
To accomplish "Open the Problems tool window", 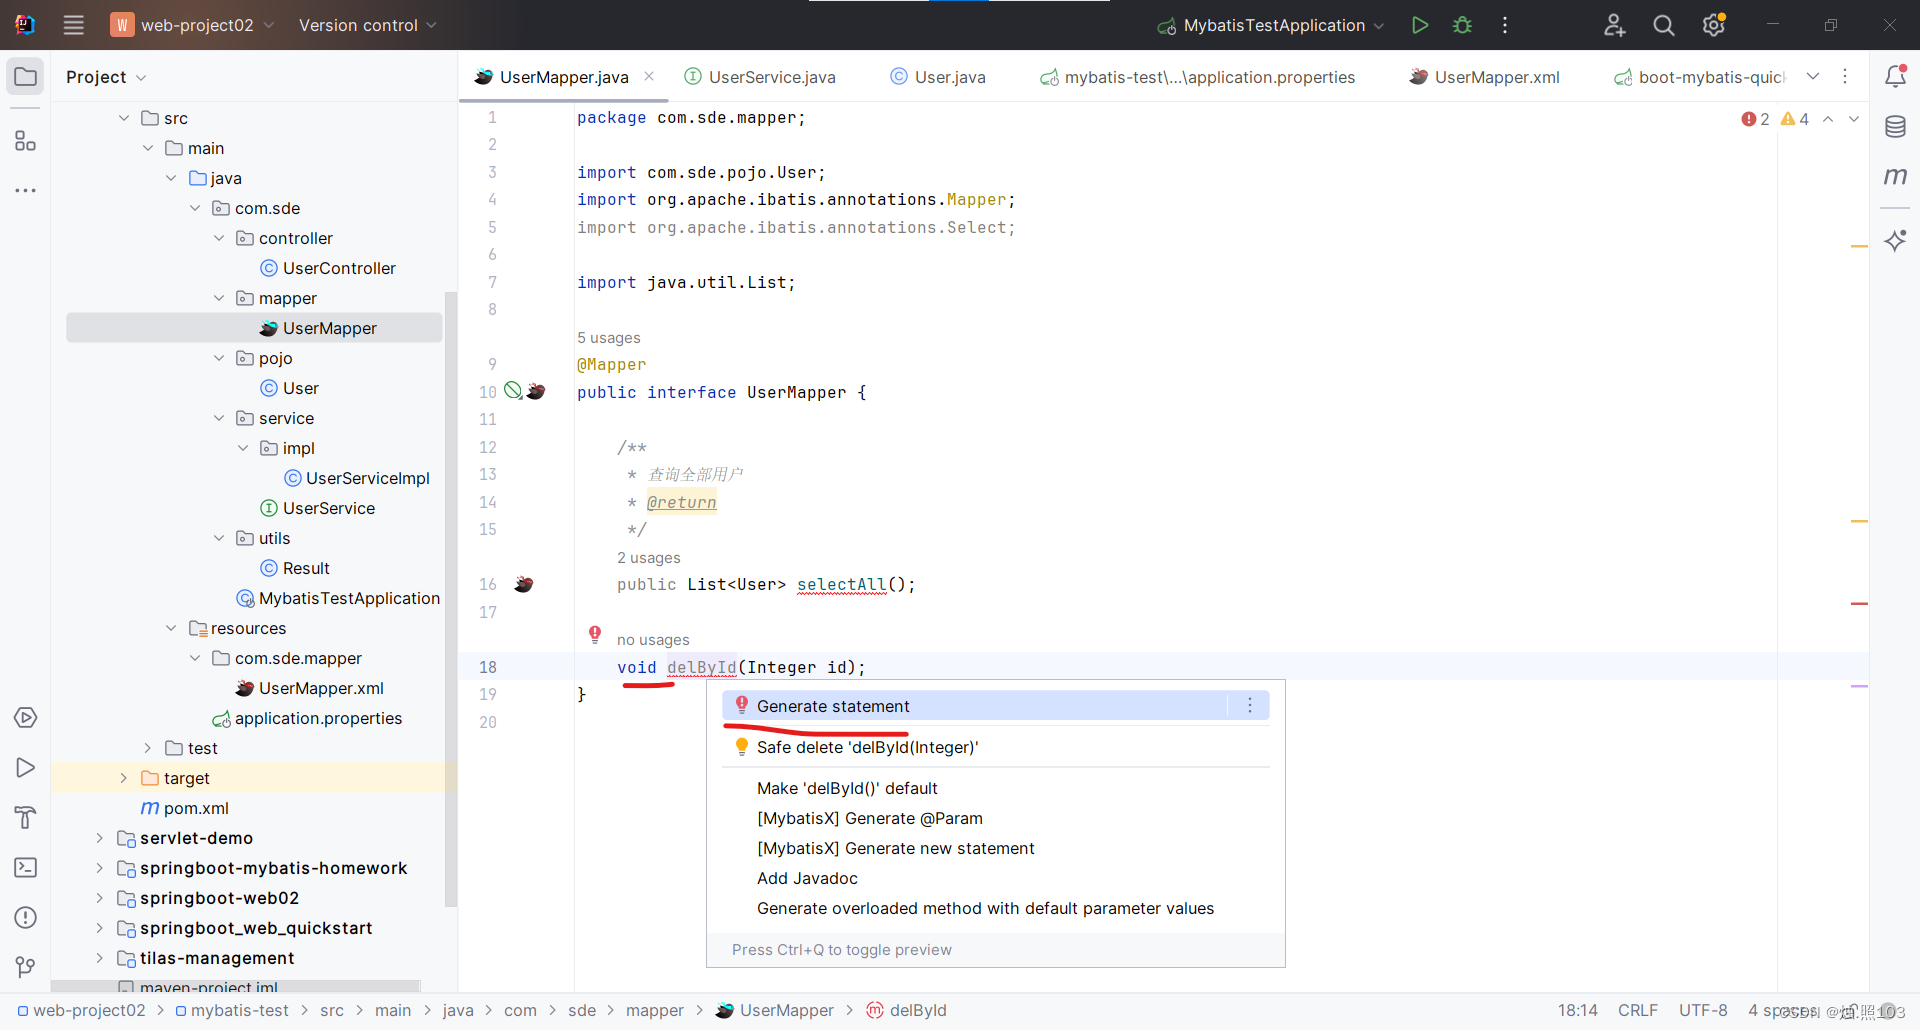I will [25, 917].
